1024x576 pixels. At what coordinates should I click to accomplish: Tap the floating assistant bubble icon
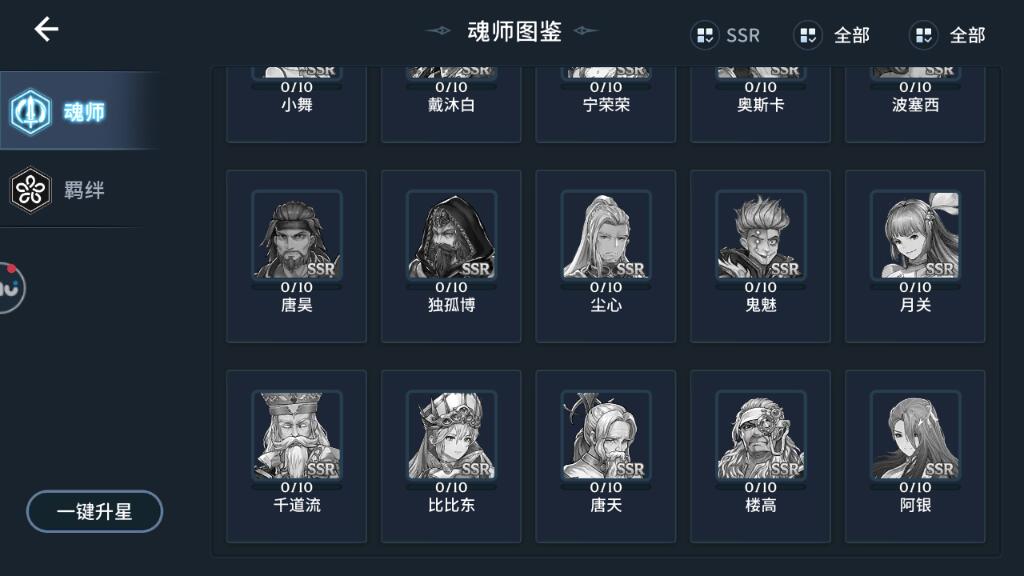(x=10, y=287)
